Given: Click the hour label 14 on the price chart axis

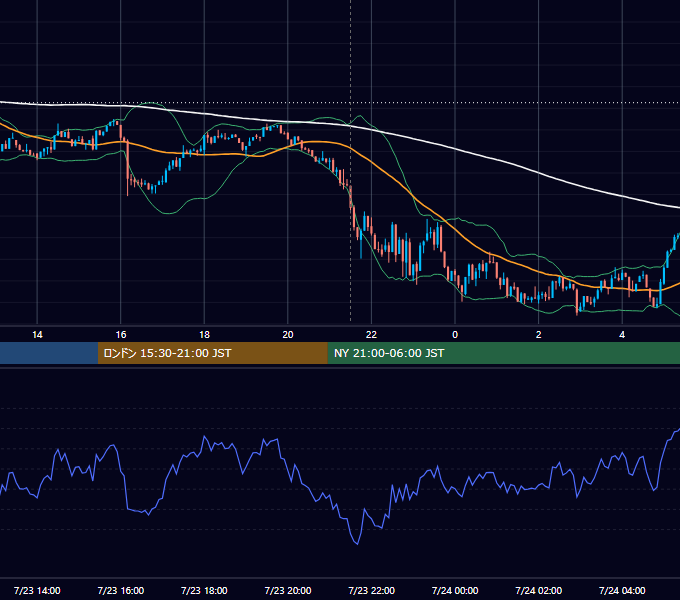Looking at the screenshot, I should (37, 335).
